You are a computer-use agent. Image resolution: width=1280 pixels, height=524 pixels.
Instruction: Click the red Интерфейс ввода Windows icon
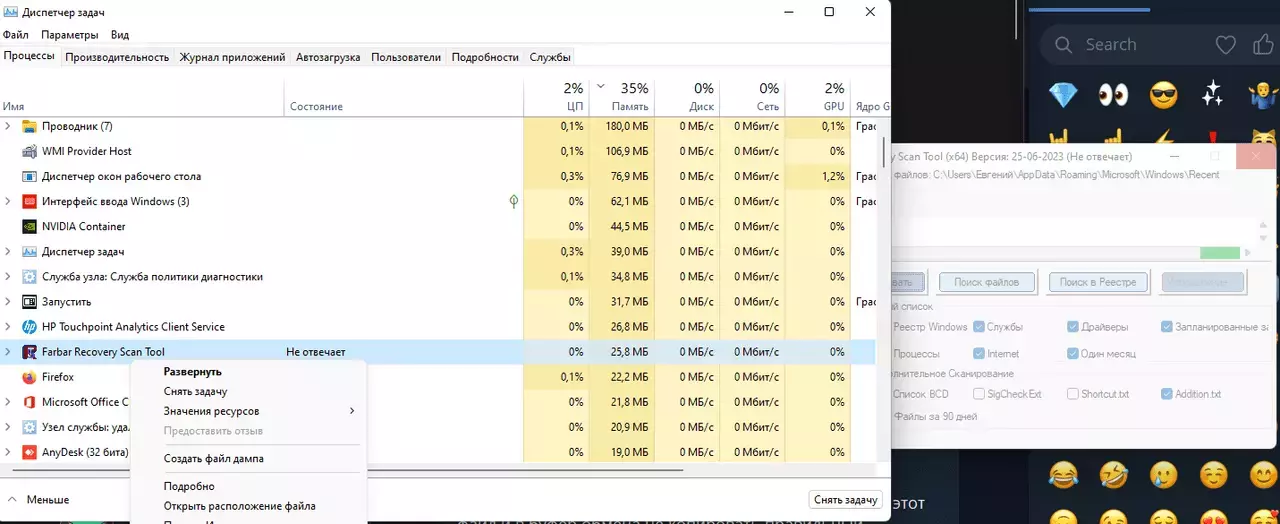pos(29,201)
